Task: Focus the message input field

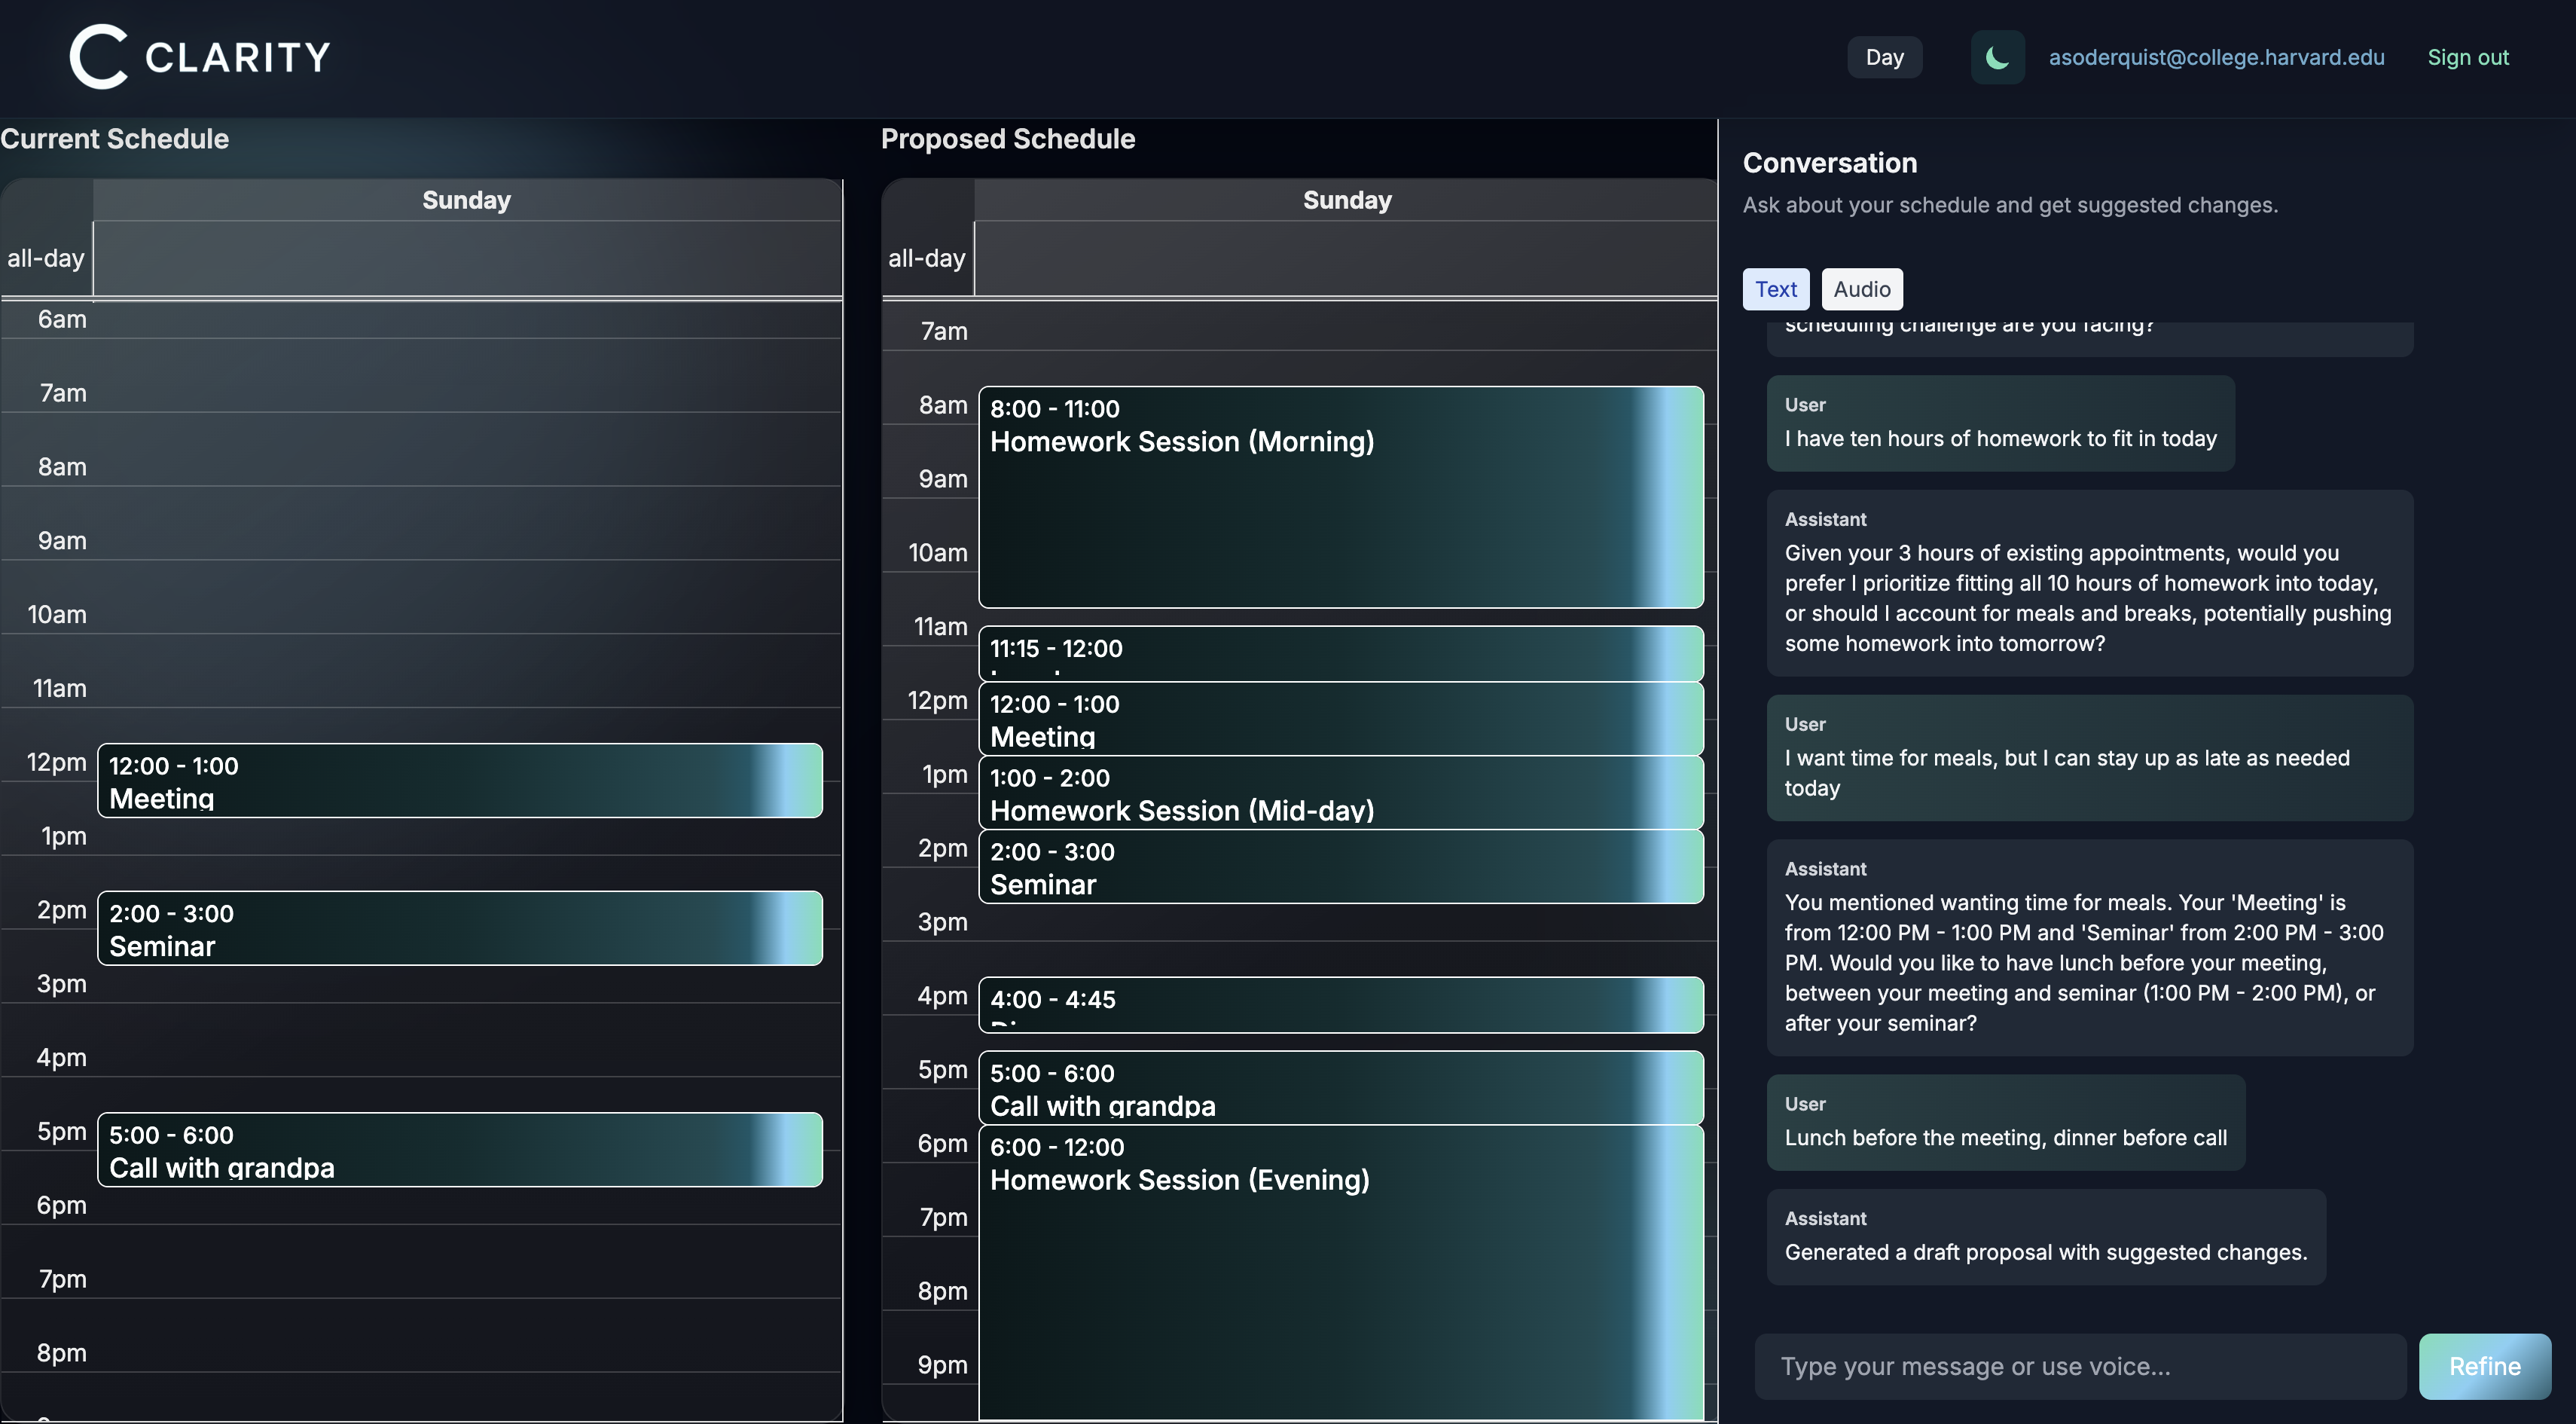Action: tap(2080, 1366)
